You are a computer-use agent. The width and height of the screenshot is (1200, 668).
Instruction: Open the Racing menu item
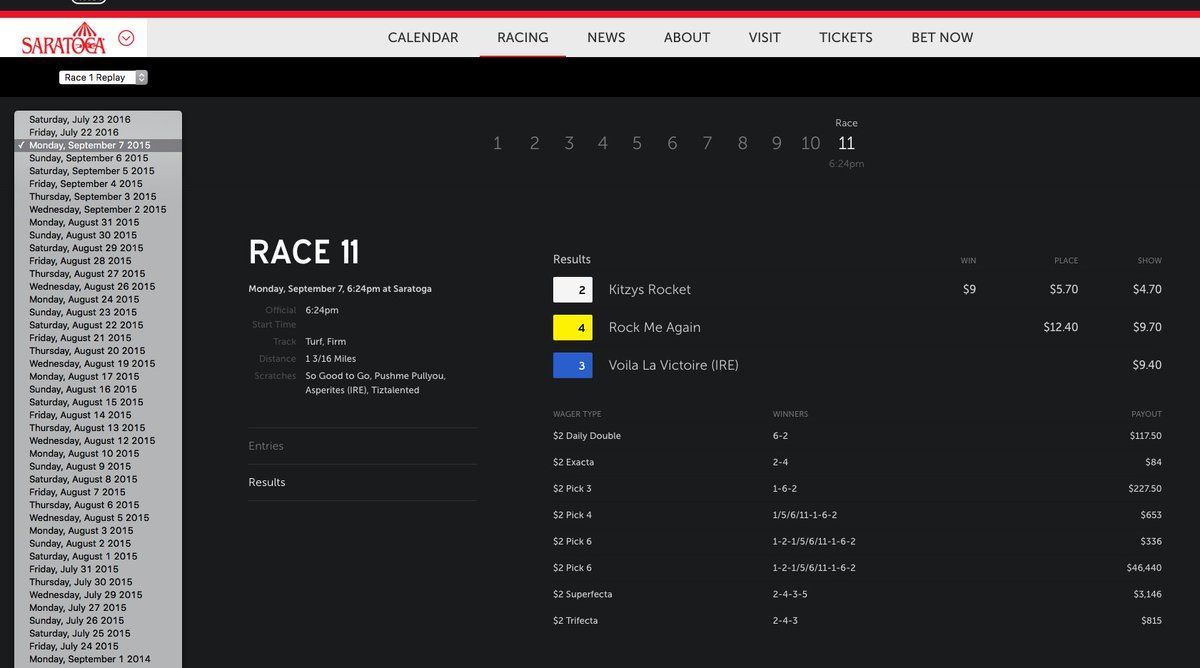522,37
